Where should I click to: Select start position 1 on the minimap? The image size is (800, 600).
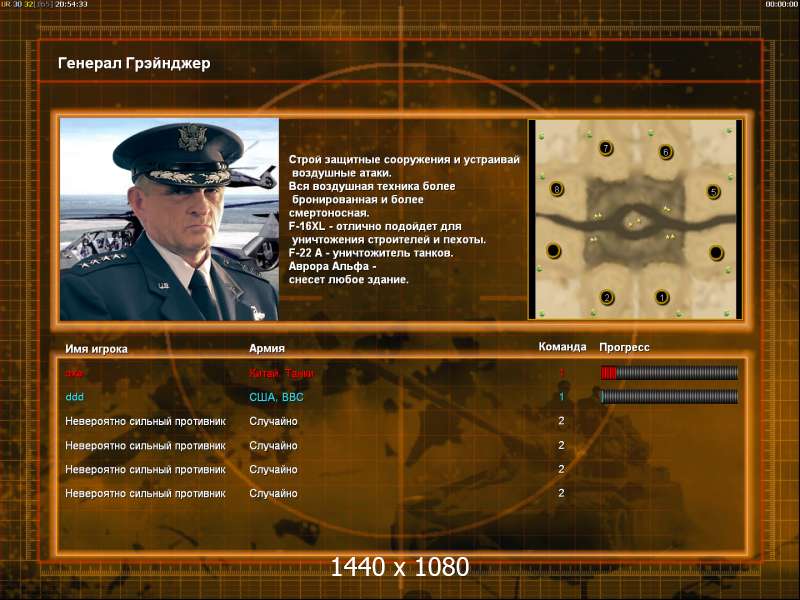pos(662,297)
